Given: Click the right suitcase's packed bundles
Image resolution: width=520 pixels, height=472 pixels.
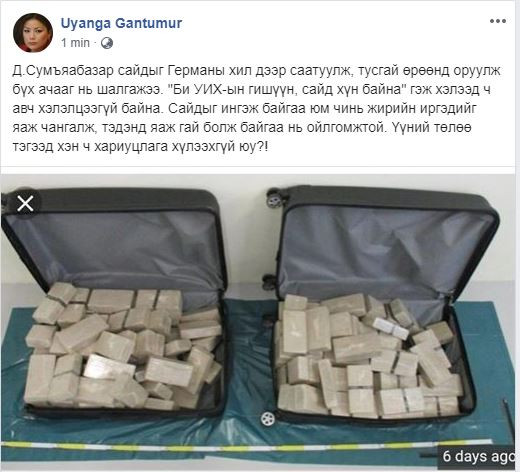Looking at the screenshot, I should [368, 355].
